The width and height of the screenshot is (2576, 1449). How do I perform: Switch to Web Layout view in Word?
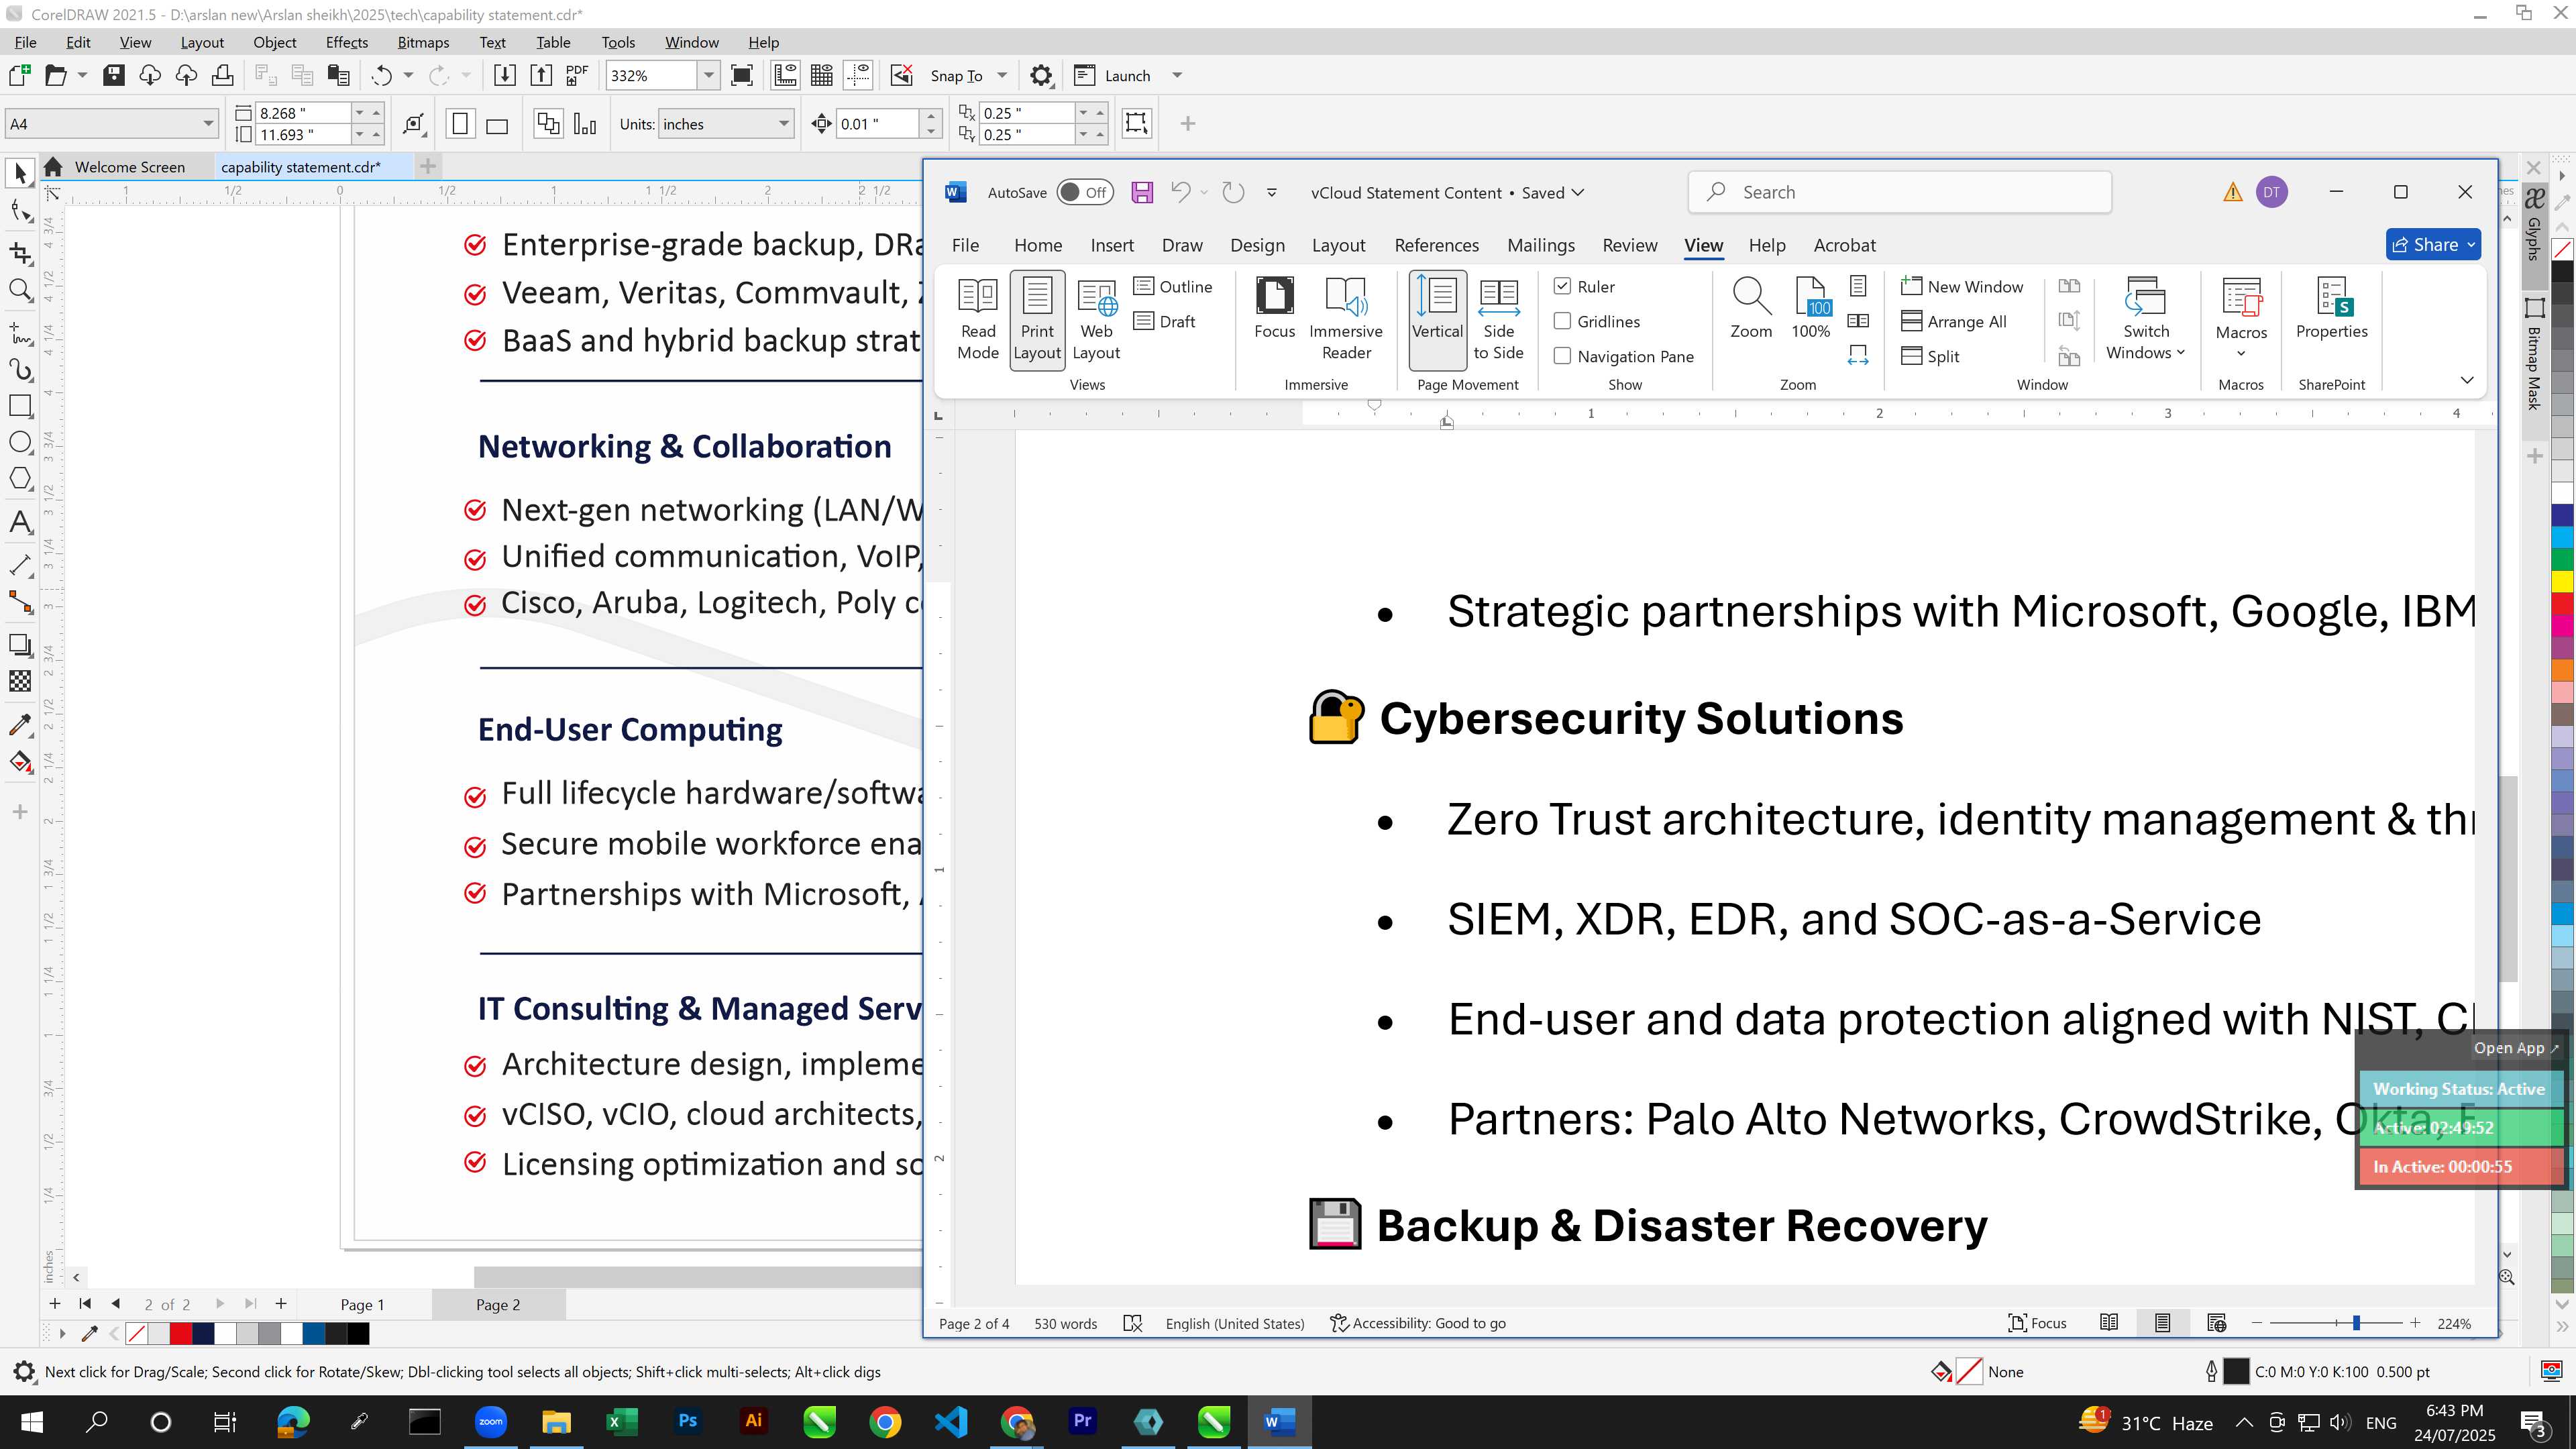click(1096, 319)
